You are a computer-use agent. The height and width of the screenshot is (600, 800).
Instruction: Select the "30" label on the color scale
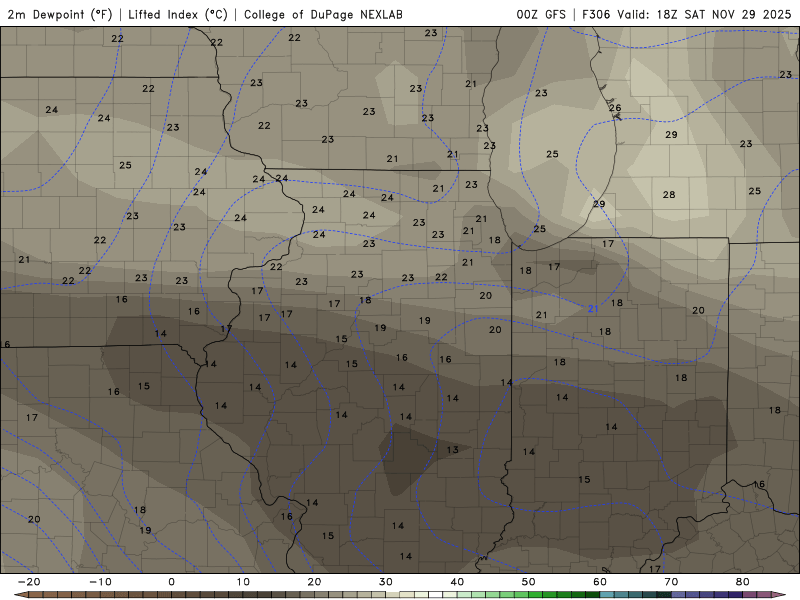tap(386, 582)
